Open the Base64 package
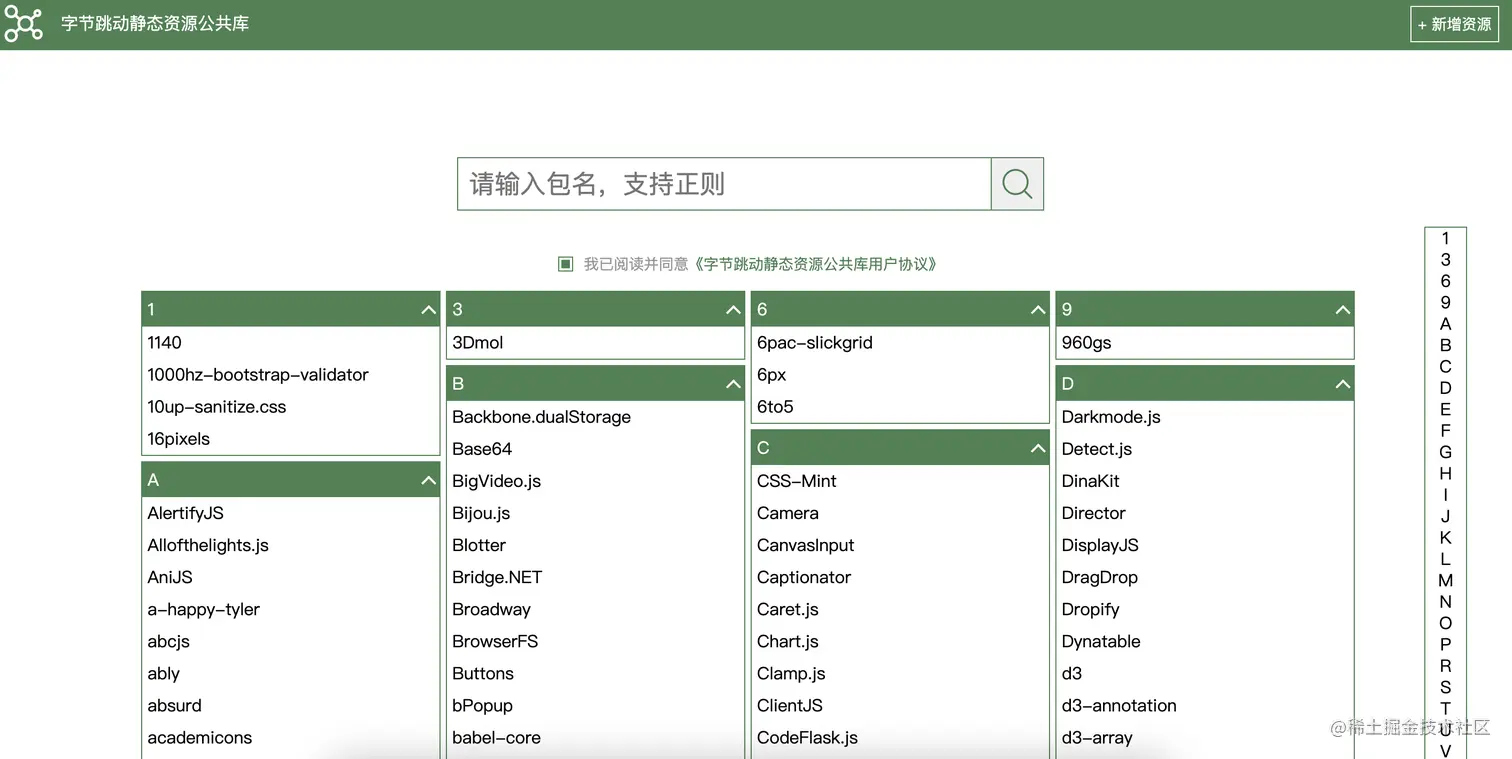 coord(482,449)
